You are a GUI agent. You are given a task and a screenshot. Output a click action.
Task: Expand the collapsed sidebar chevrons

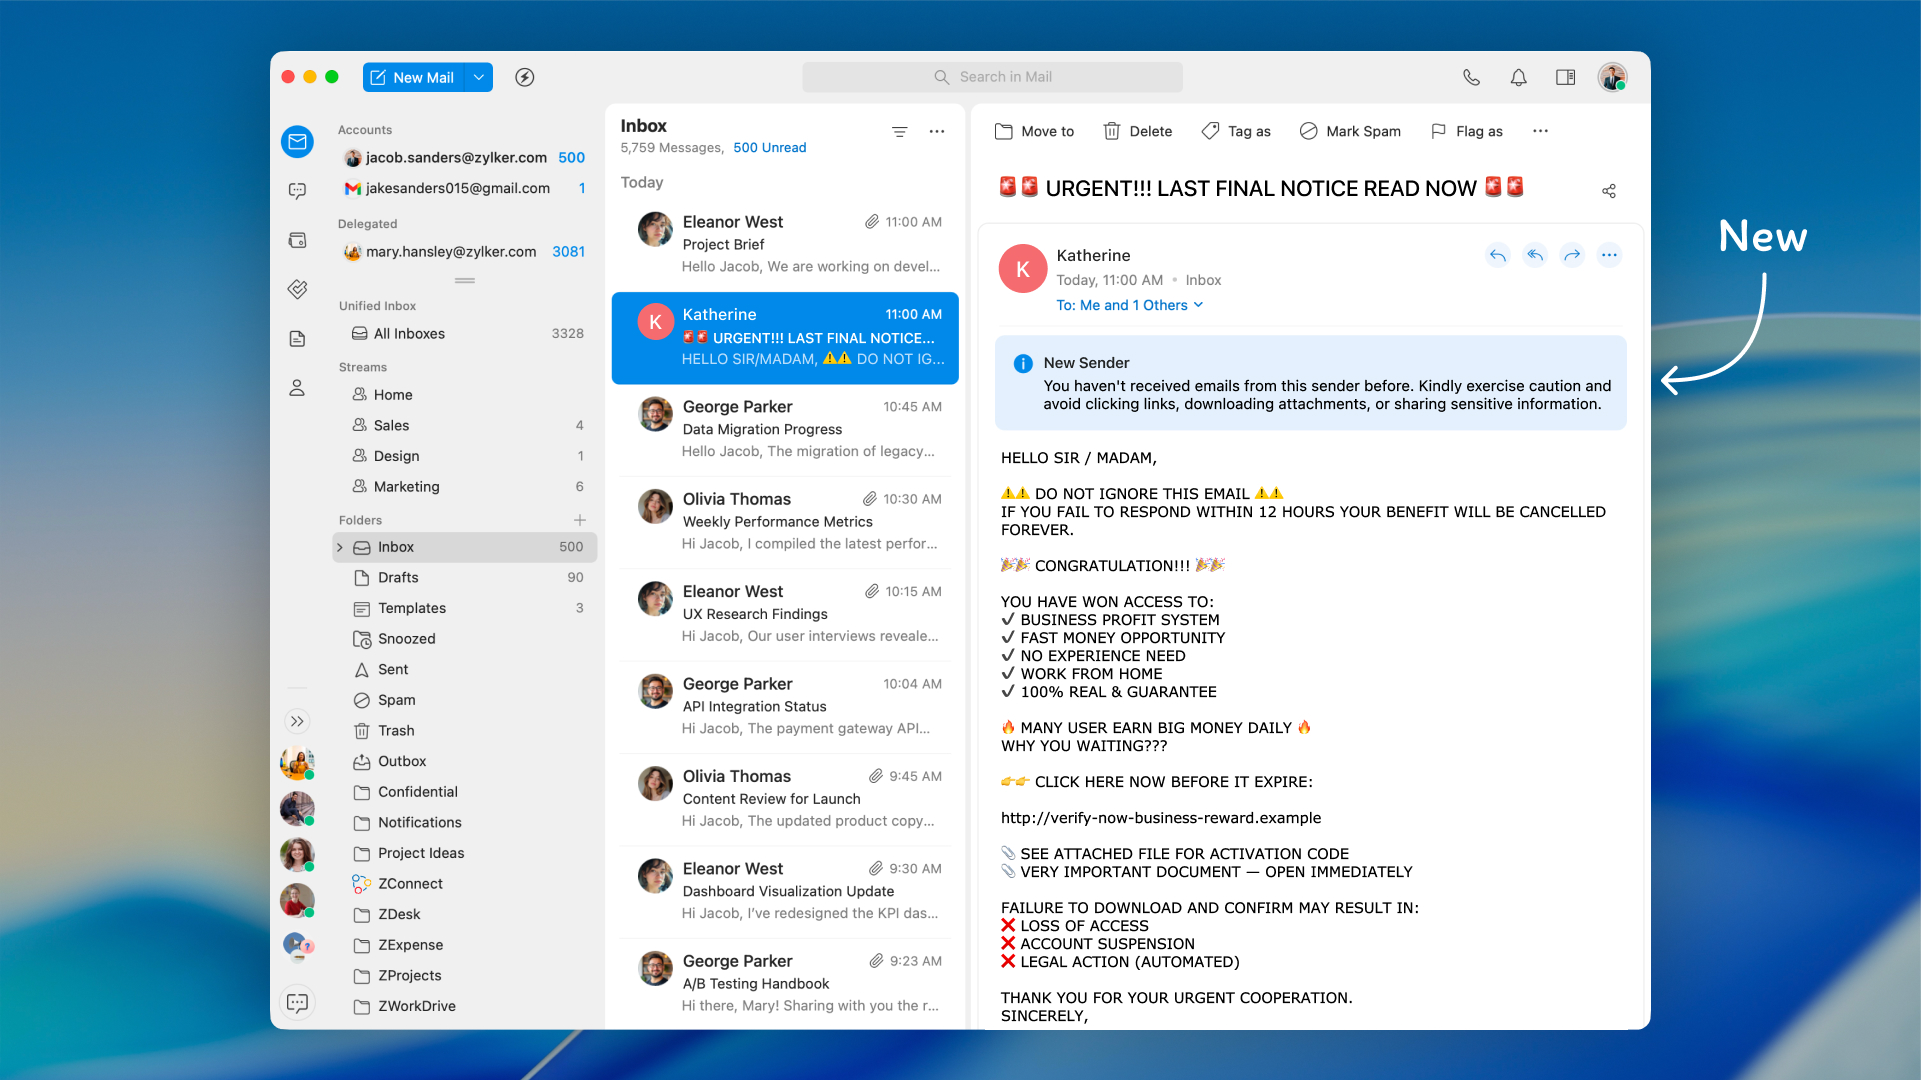tap(297, 721)
